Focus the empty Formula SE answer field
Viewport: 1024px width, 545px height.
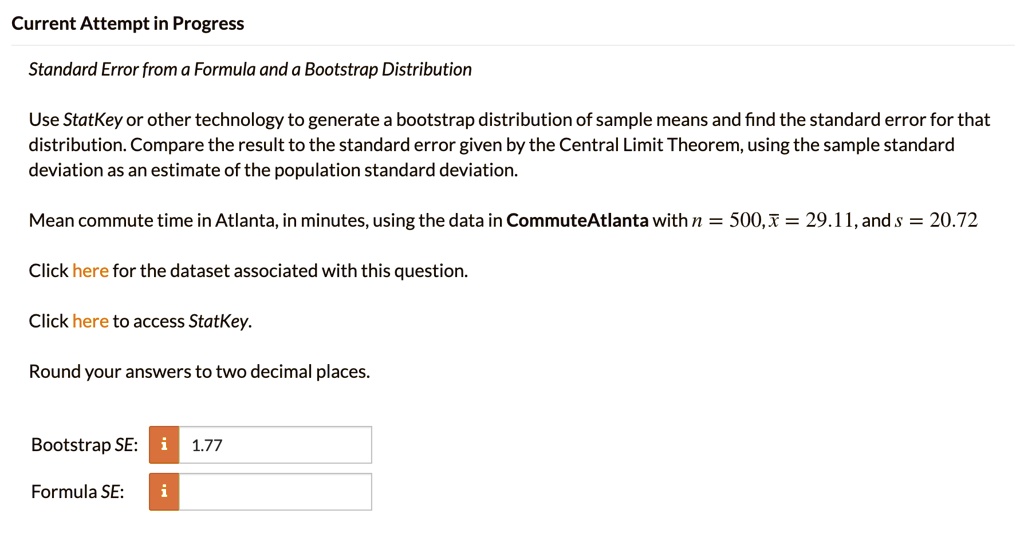(x=275, y=492)
